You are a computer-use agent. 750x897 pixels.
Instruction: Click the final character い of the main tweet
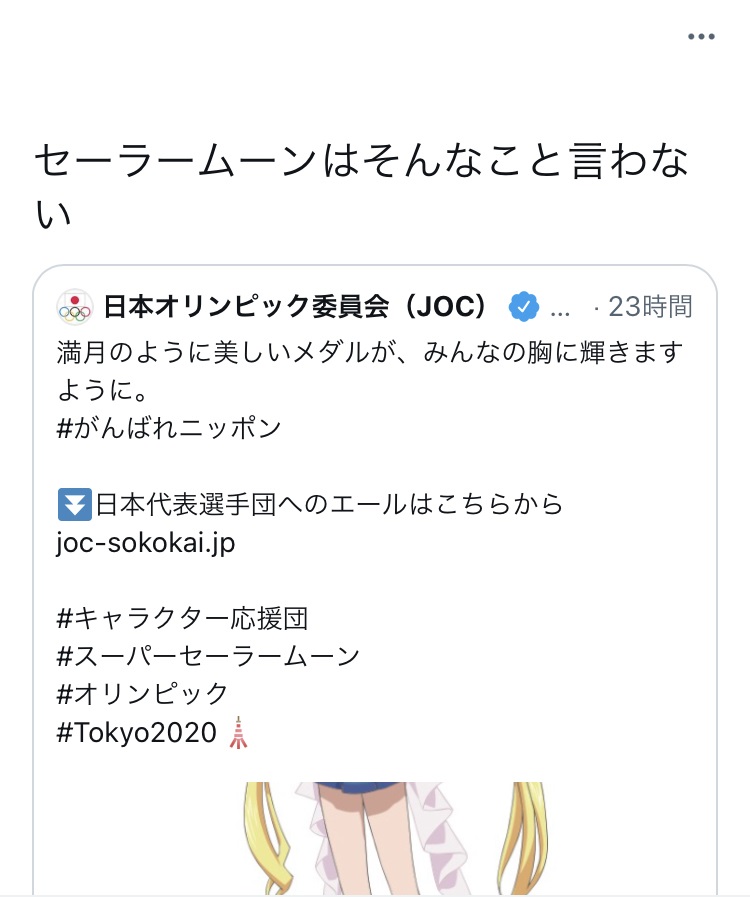[x=53, y=215]
